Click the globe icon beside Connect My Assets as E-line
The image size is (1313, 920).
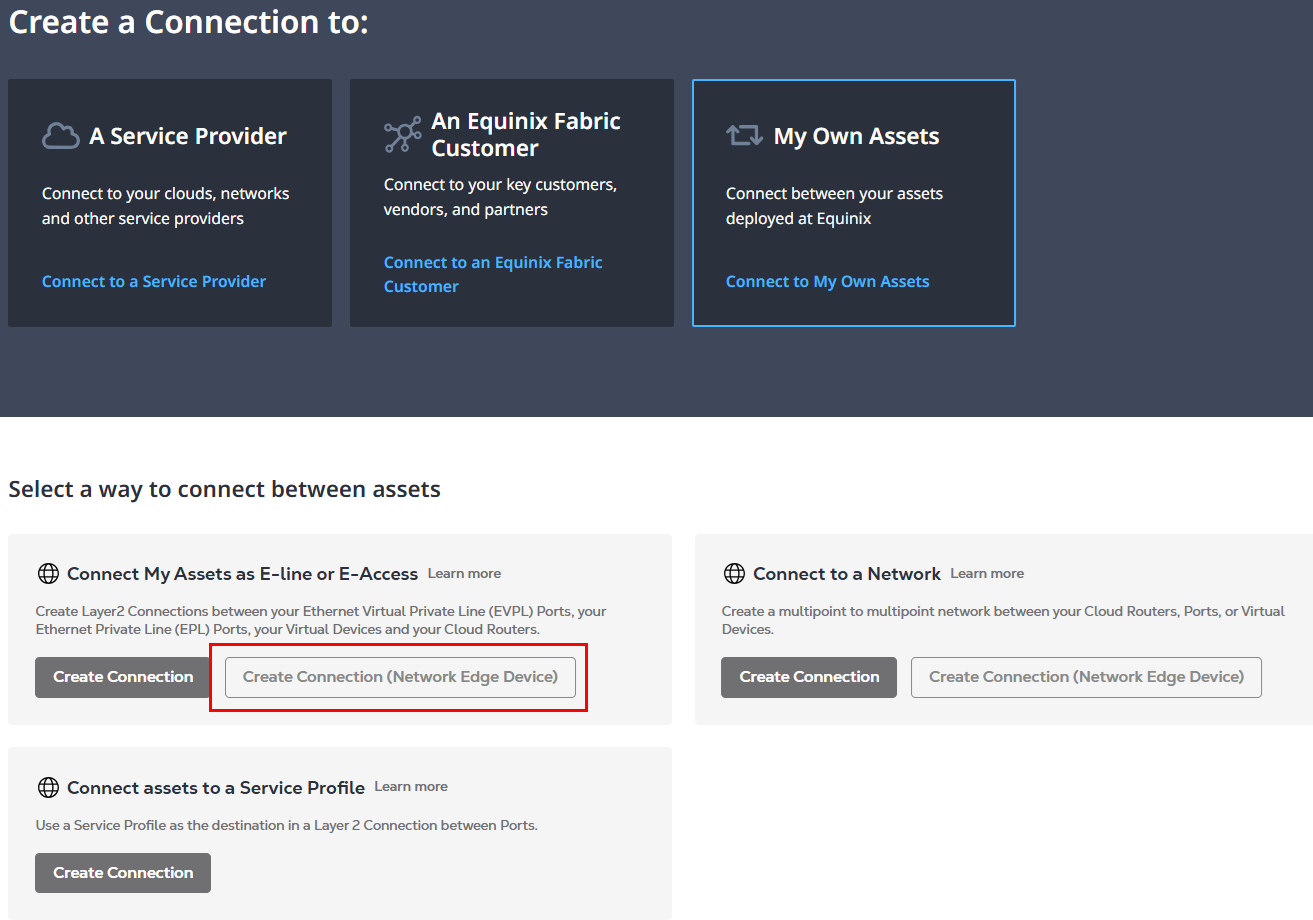coord(48,574)
